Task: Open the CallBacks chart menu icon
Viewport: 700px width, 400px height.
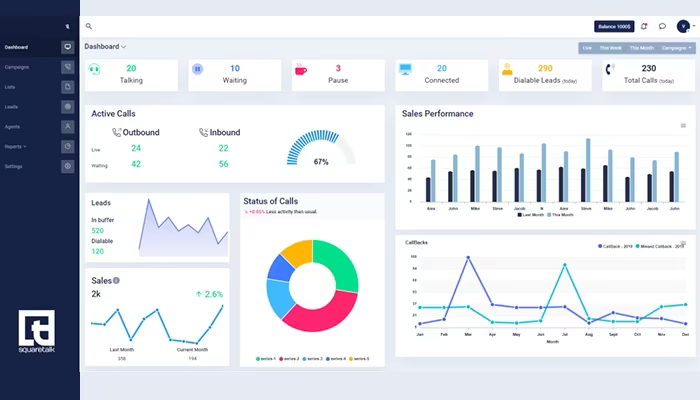Action: 683,243
